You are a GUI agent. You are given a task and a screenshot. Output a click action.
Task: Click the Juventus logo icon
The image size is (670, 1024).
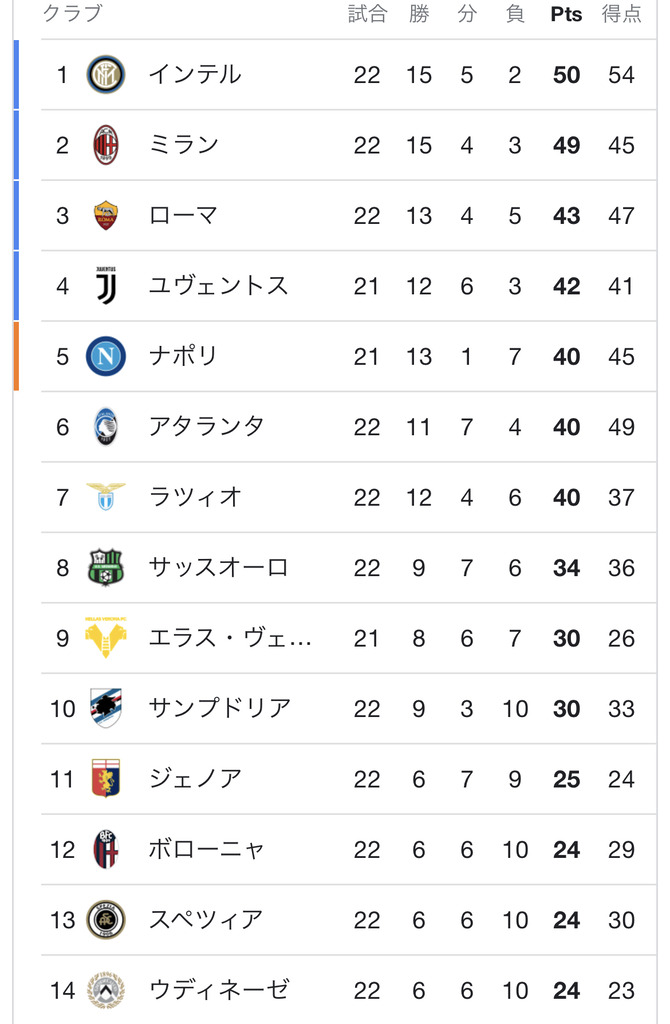coord(105,286)
